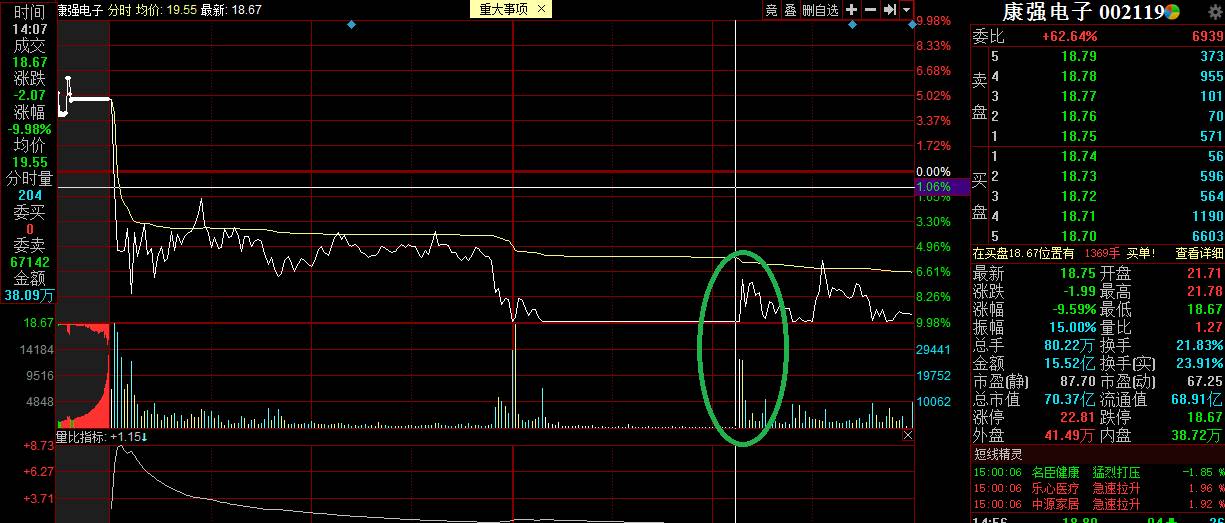
Task: Open 查看详细 order details link
Action: pos(1198,253)
